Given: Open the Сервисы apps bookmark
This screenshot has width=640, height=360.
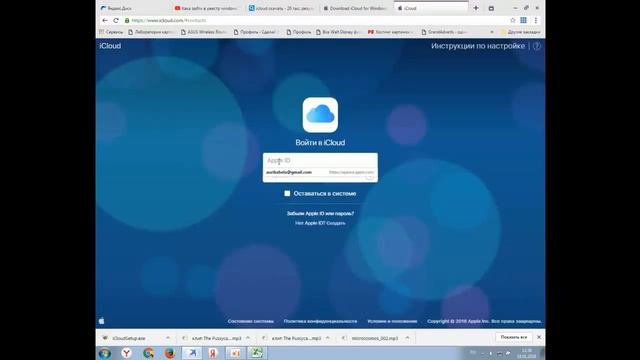Looking at the screenshot, I should [111, 32].
